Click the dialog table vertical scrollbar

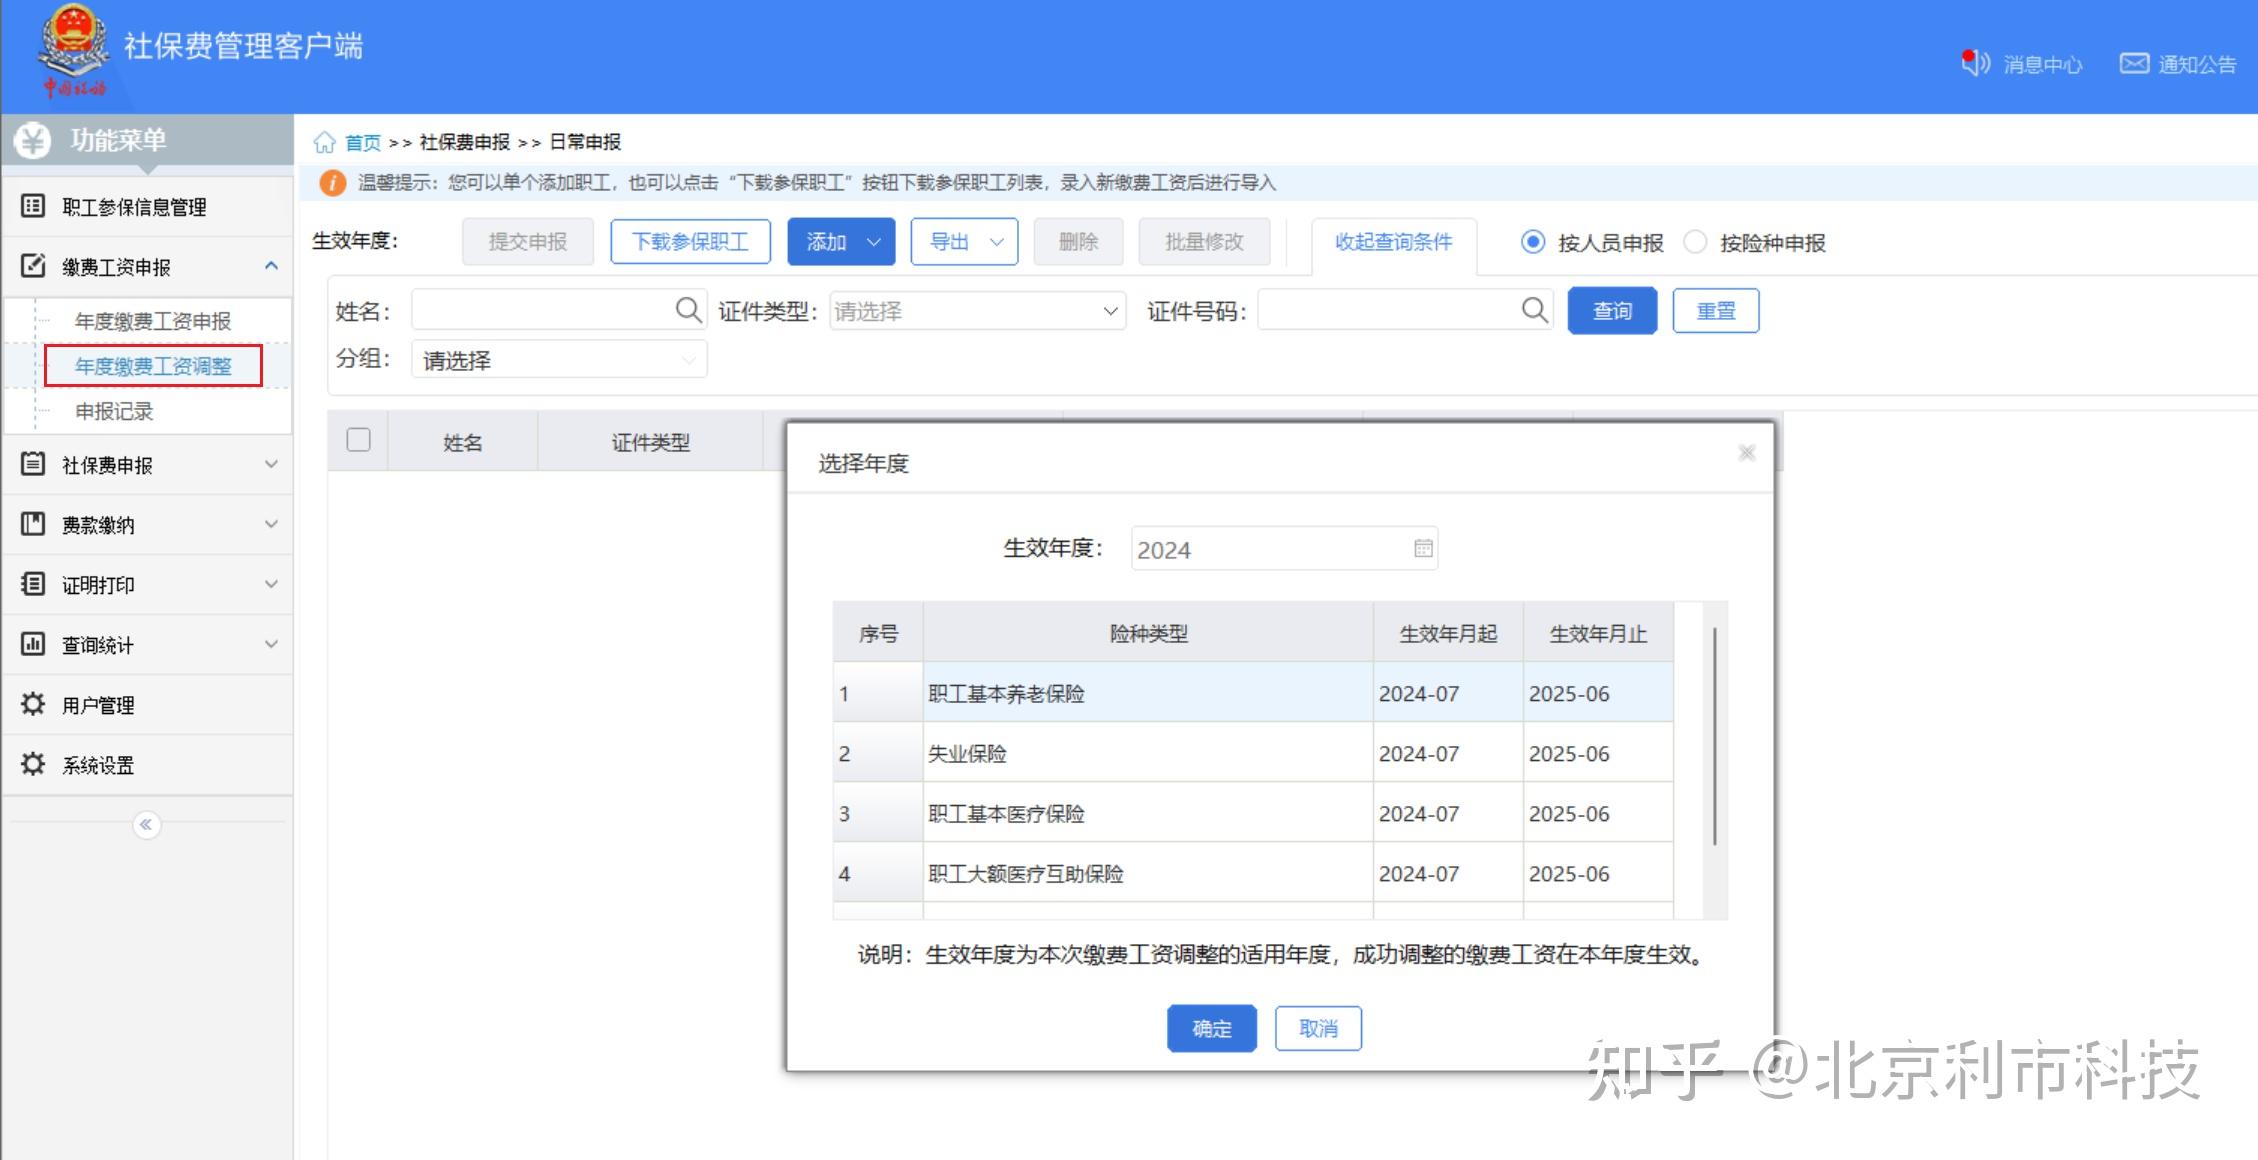tap(1714, 736)
